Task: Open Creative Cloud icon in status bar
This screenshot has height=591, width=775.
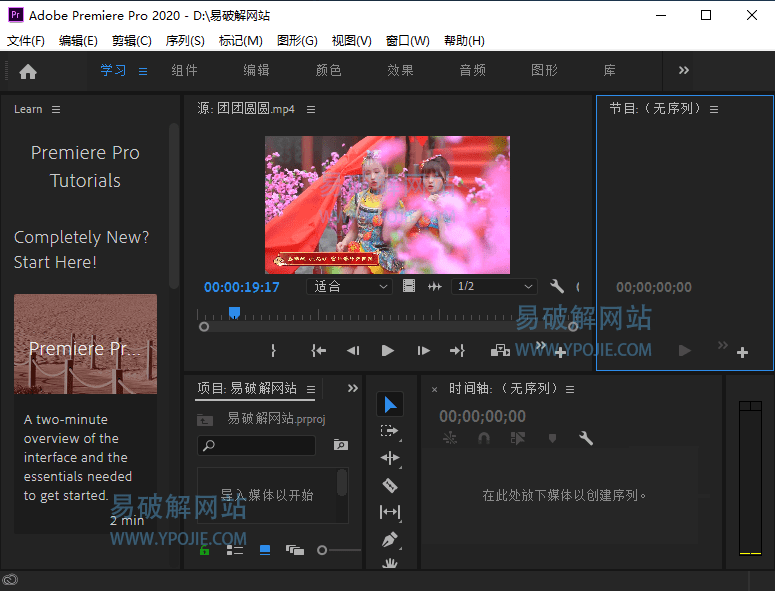Action: 10,580
